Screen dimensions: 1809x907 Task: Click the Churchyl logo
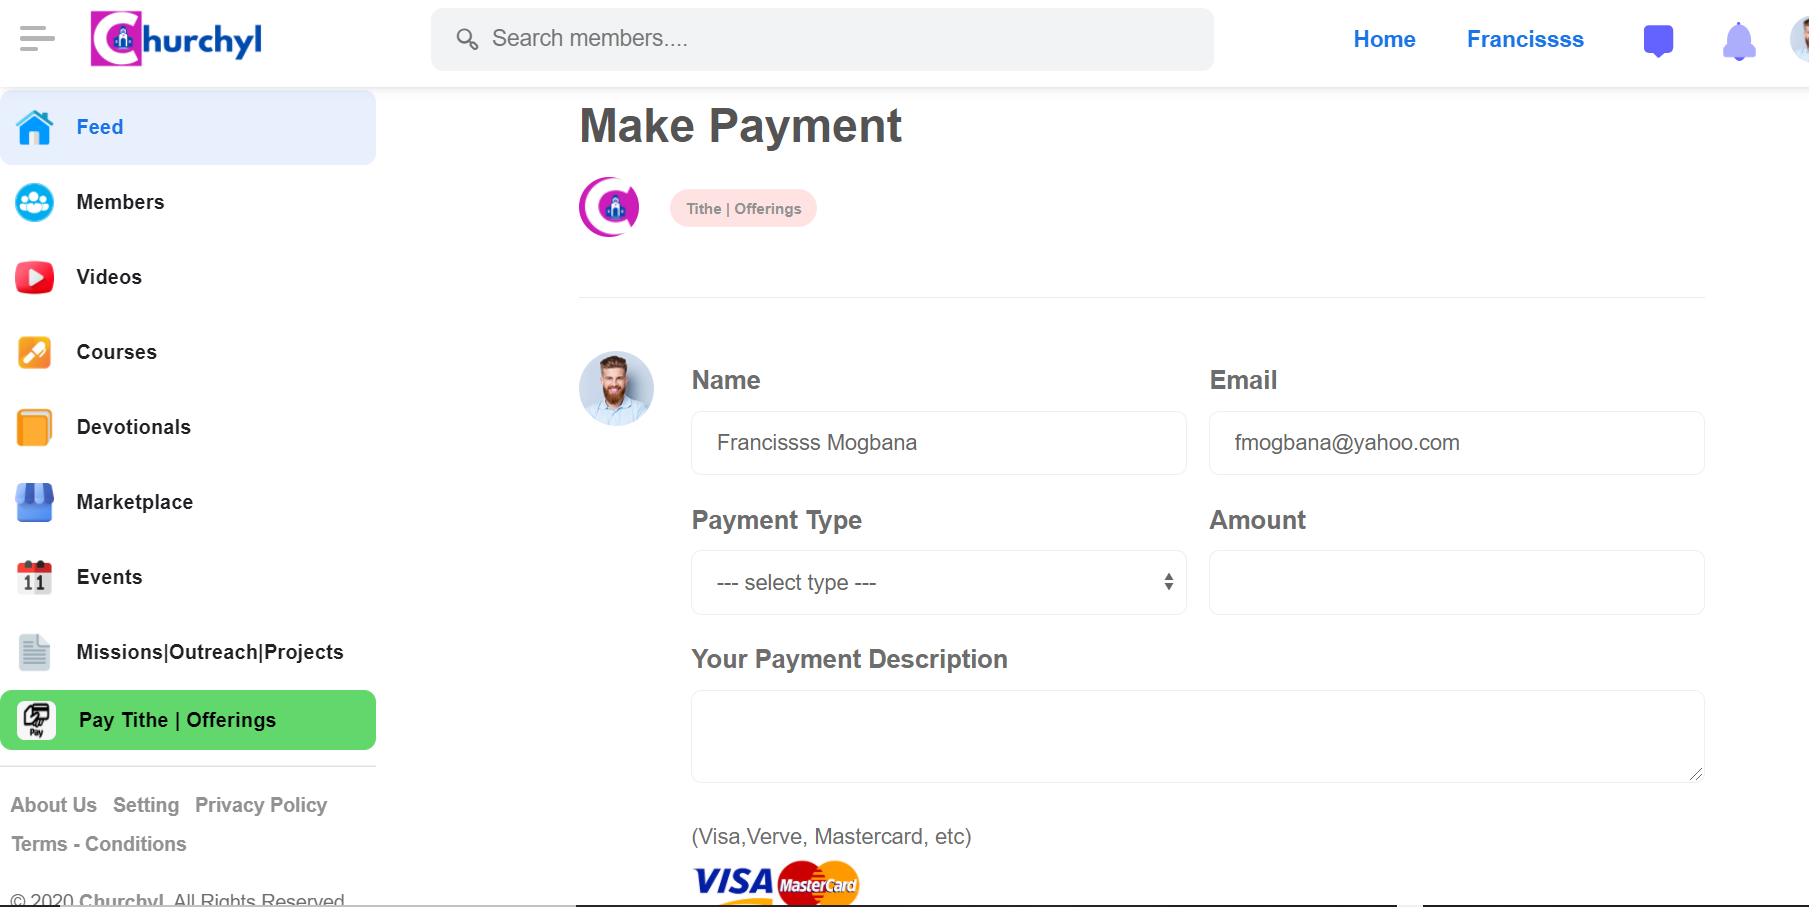(x=176, y=39)
